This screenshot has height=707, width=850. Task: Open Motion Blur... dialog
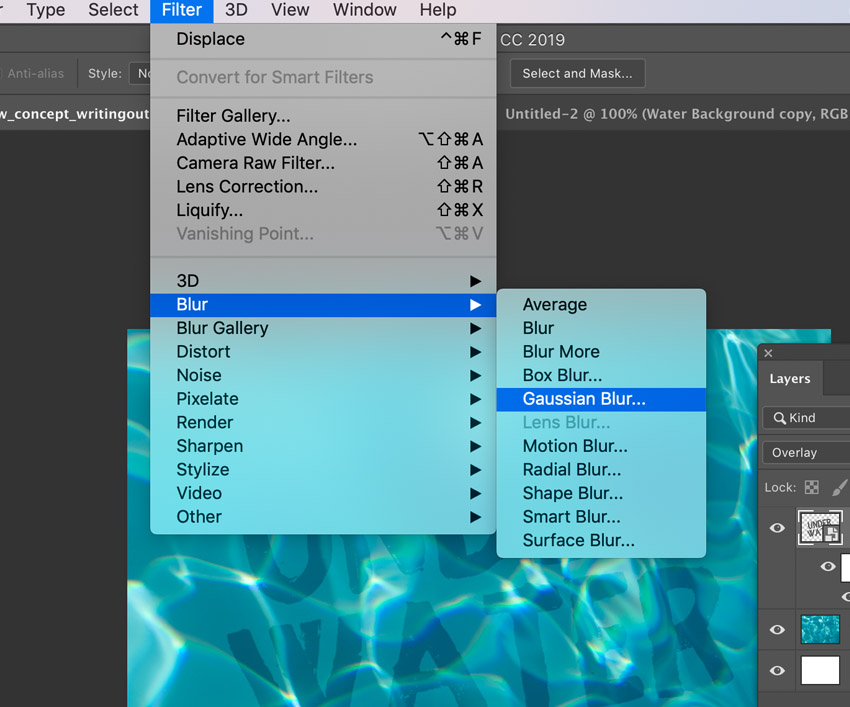click(601, 446)
